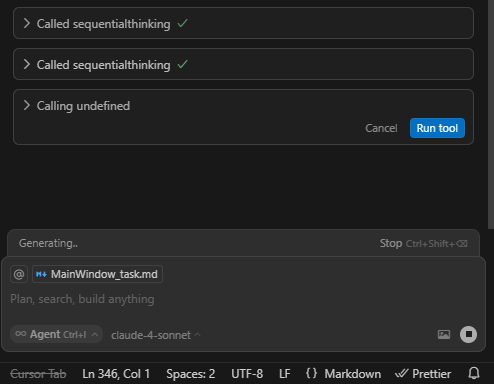The width and height of the screenshot is (494, 384).
Task: Click the Prettier double-check status icon
Action: [401, 374]
